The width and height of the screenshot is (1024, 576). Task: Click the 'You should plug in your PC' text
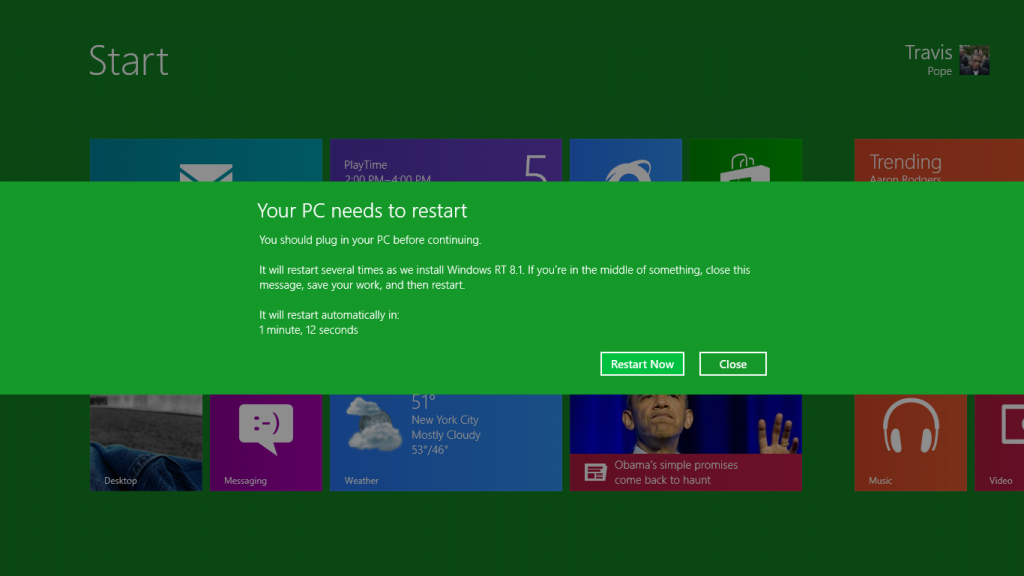coord(370,240)
